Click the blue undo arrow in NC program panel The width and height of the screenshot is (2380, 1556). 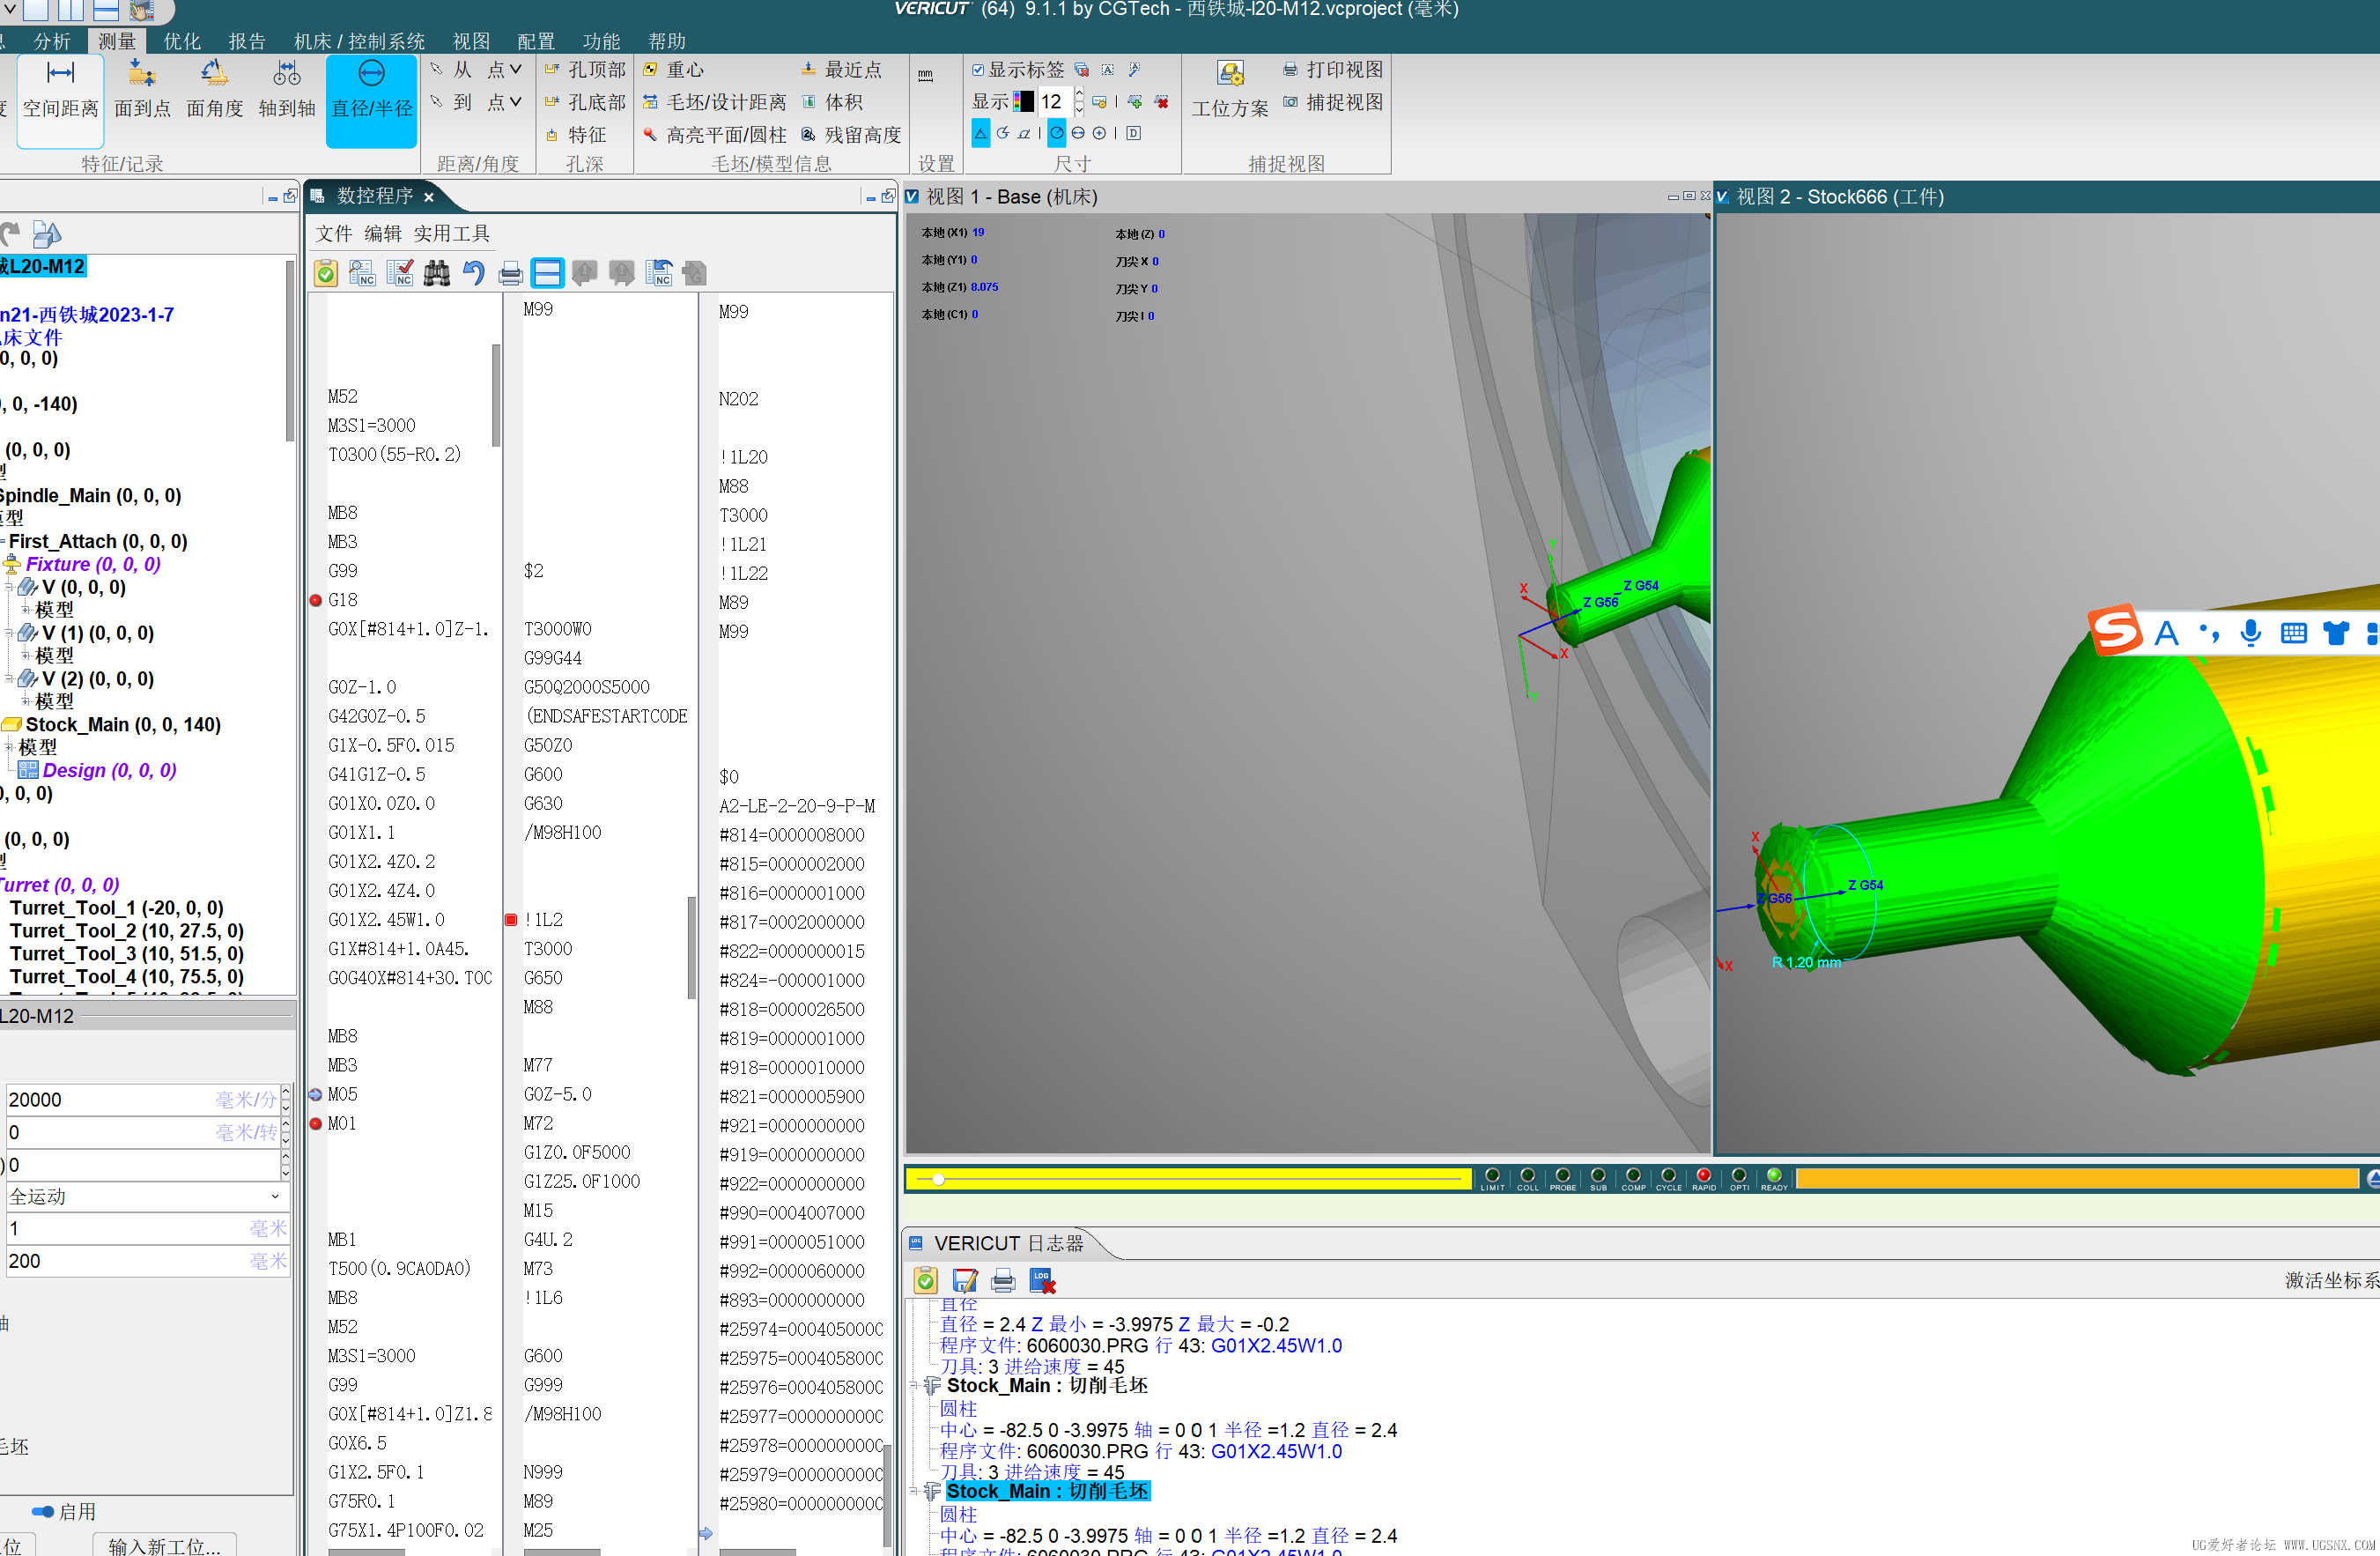tap(474, 273)
